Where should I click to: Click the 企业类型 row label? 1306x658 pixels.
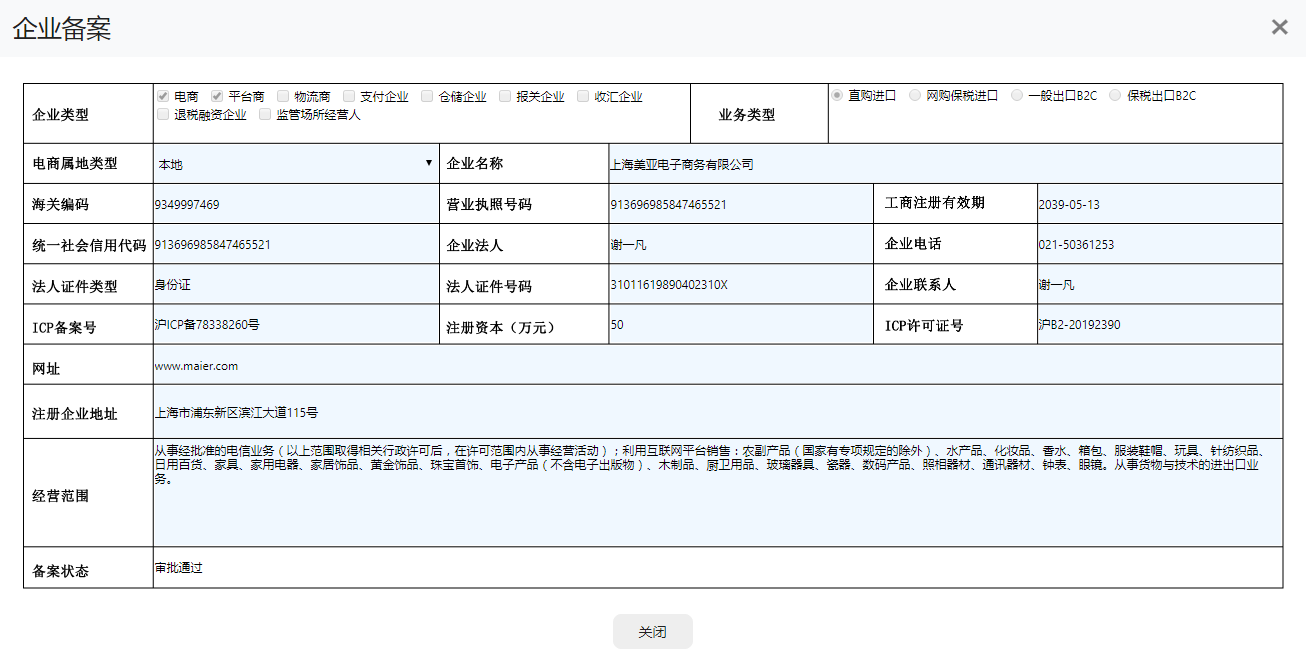click(x=60, y=115)
